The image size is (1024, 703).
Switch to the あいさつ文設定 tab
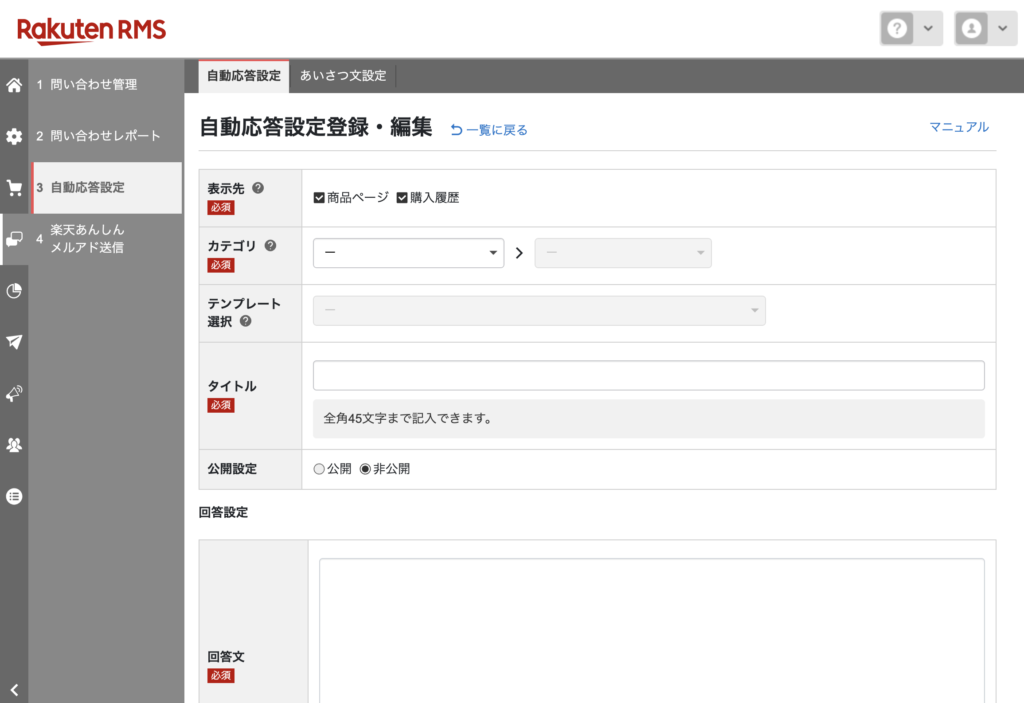coord(343,76)
